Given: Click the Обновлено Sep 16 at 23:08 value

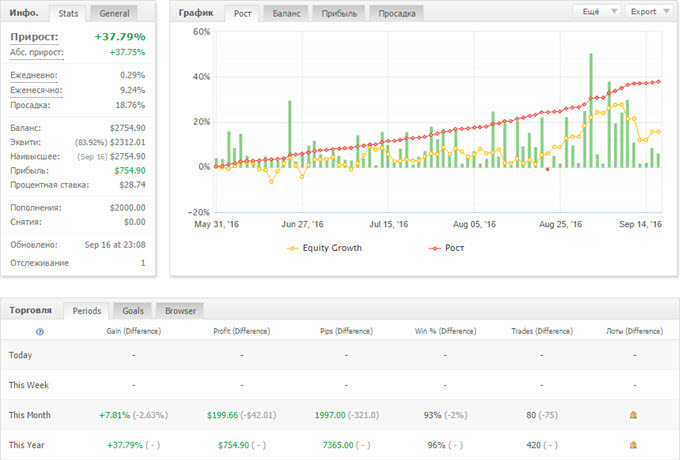Looking at the screenshot, I should 115,245.
